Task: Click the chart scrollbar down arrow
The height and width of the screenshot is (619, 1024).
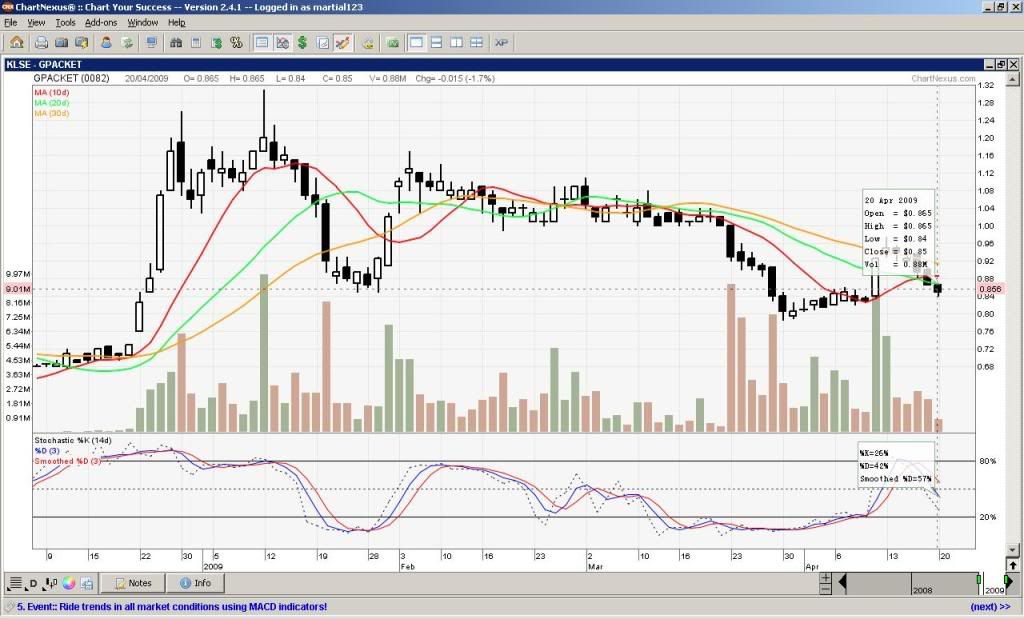Action: [x=1013, y=550]
